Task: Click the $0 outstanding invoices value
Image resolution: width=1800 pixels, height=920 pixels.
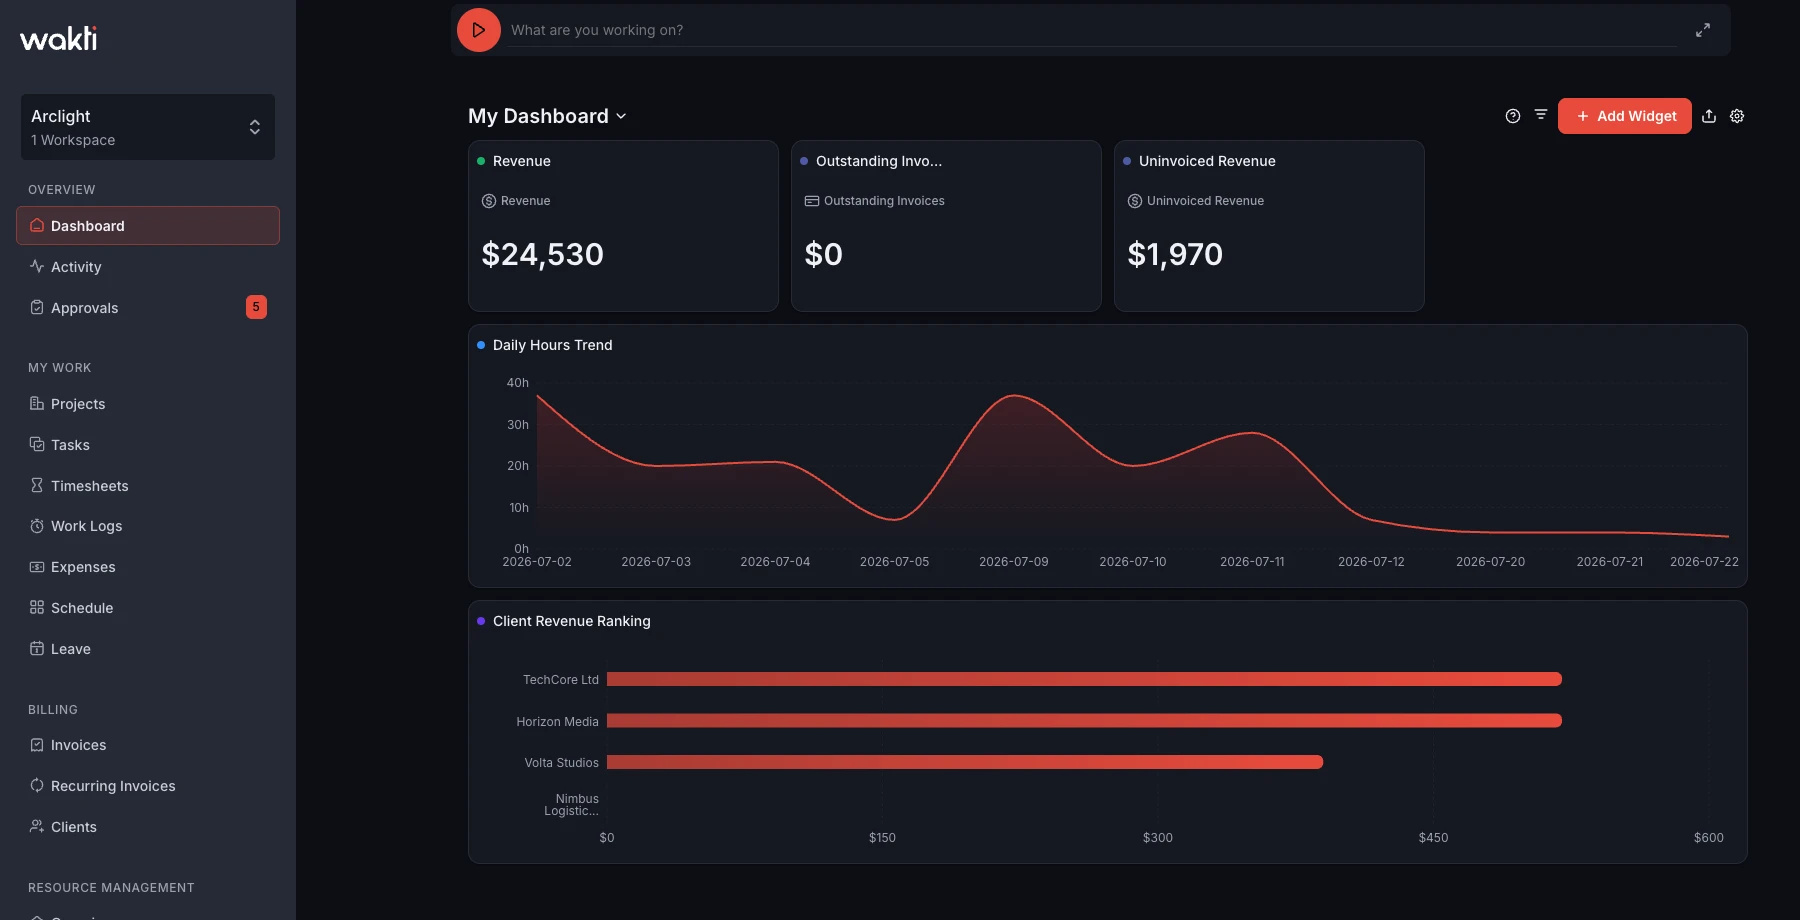Action: point(824,254)
